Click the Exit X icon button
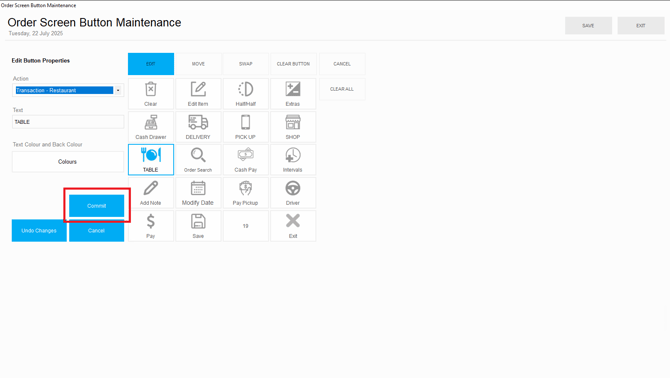The image size is (670, 378). (293, 226)
